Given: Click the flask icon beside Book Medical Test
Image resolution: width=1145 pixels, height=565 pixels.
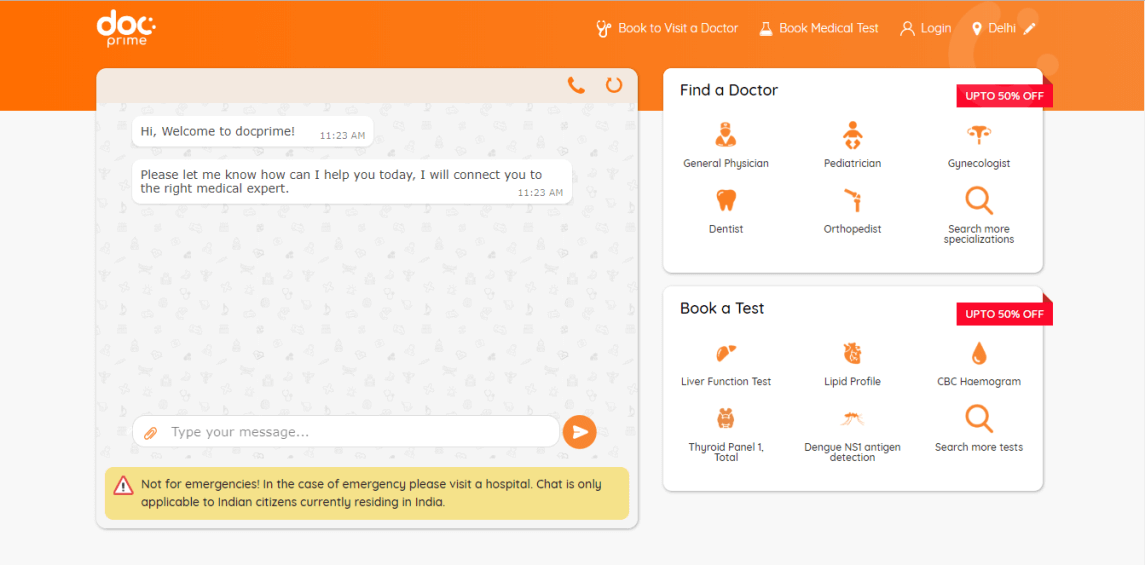Looking at the screenshot, I should tap(765, 28).
